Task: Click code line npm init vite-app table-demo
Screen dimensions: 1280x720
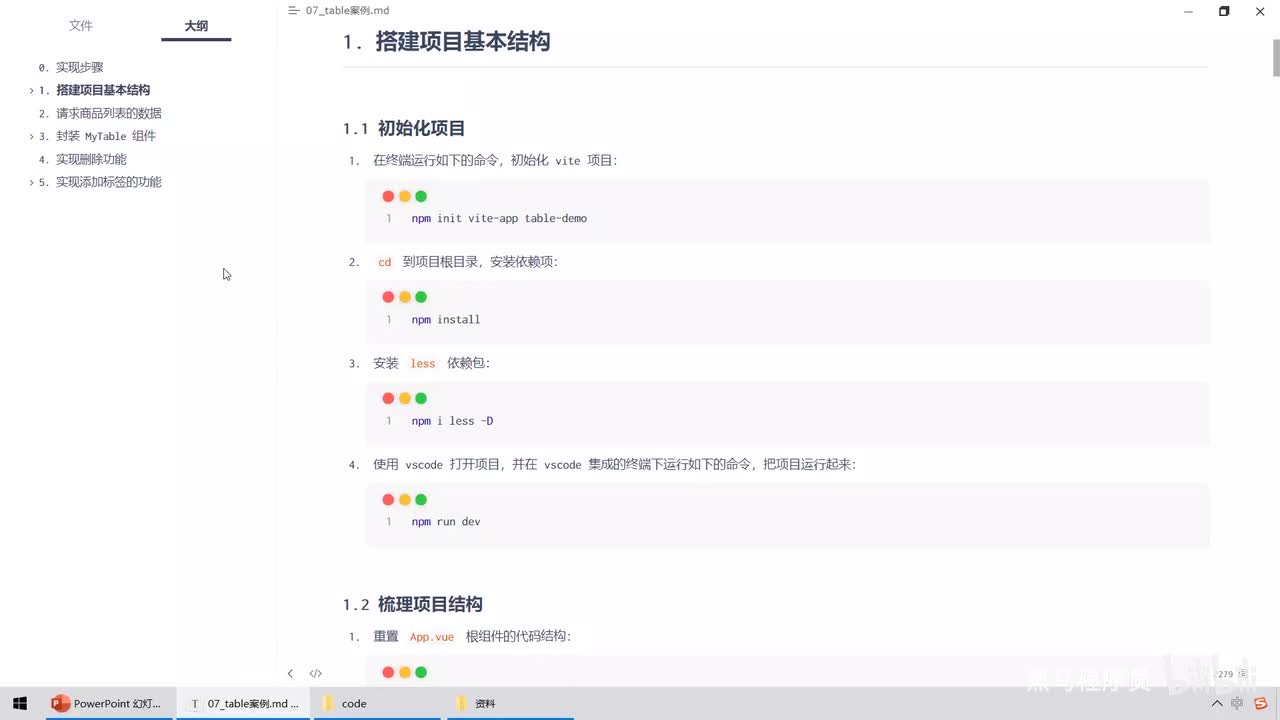Action: [499, 218]
